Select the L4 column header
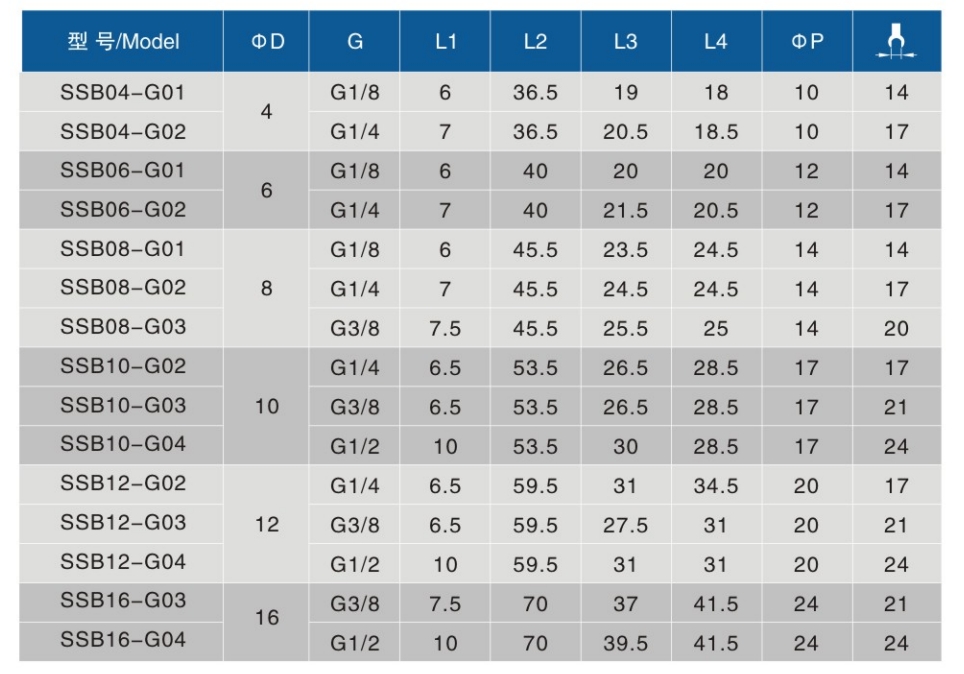The width and height of the screenshot is (964, 674). [x=715, y=42]
